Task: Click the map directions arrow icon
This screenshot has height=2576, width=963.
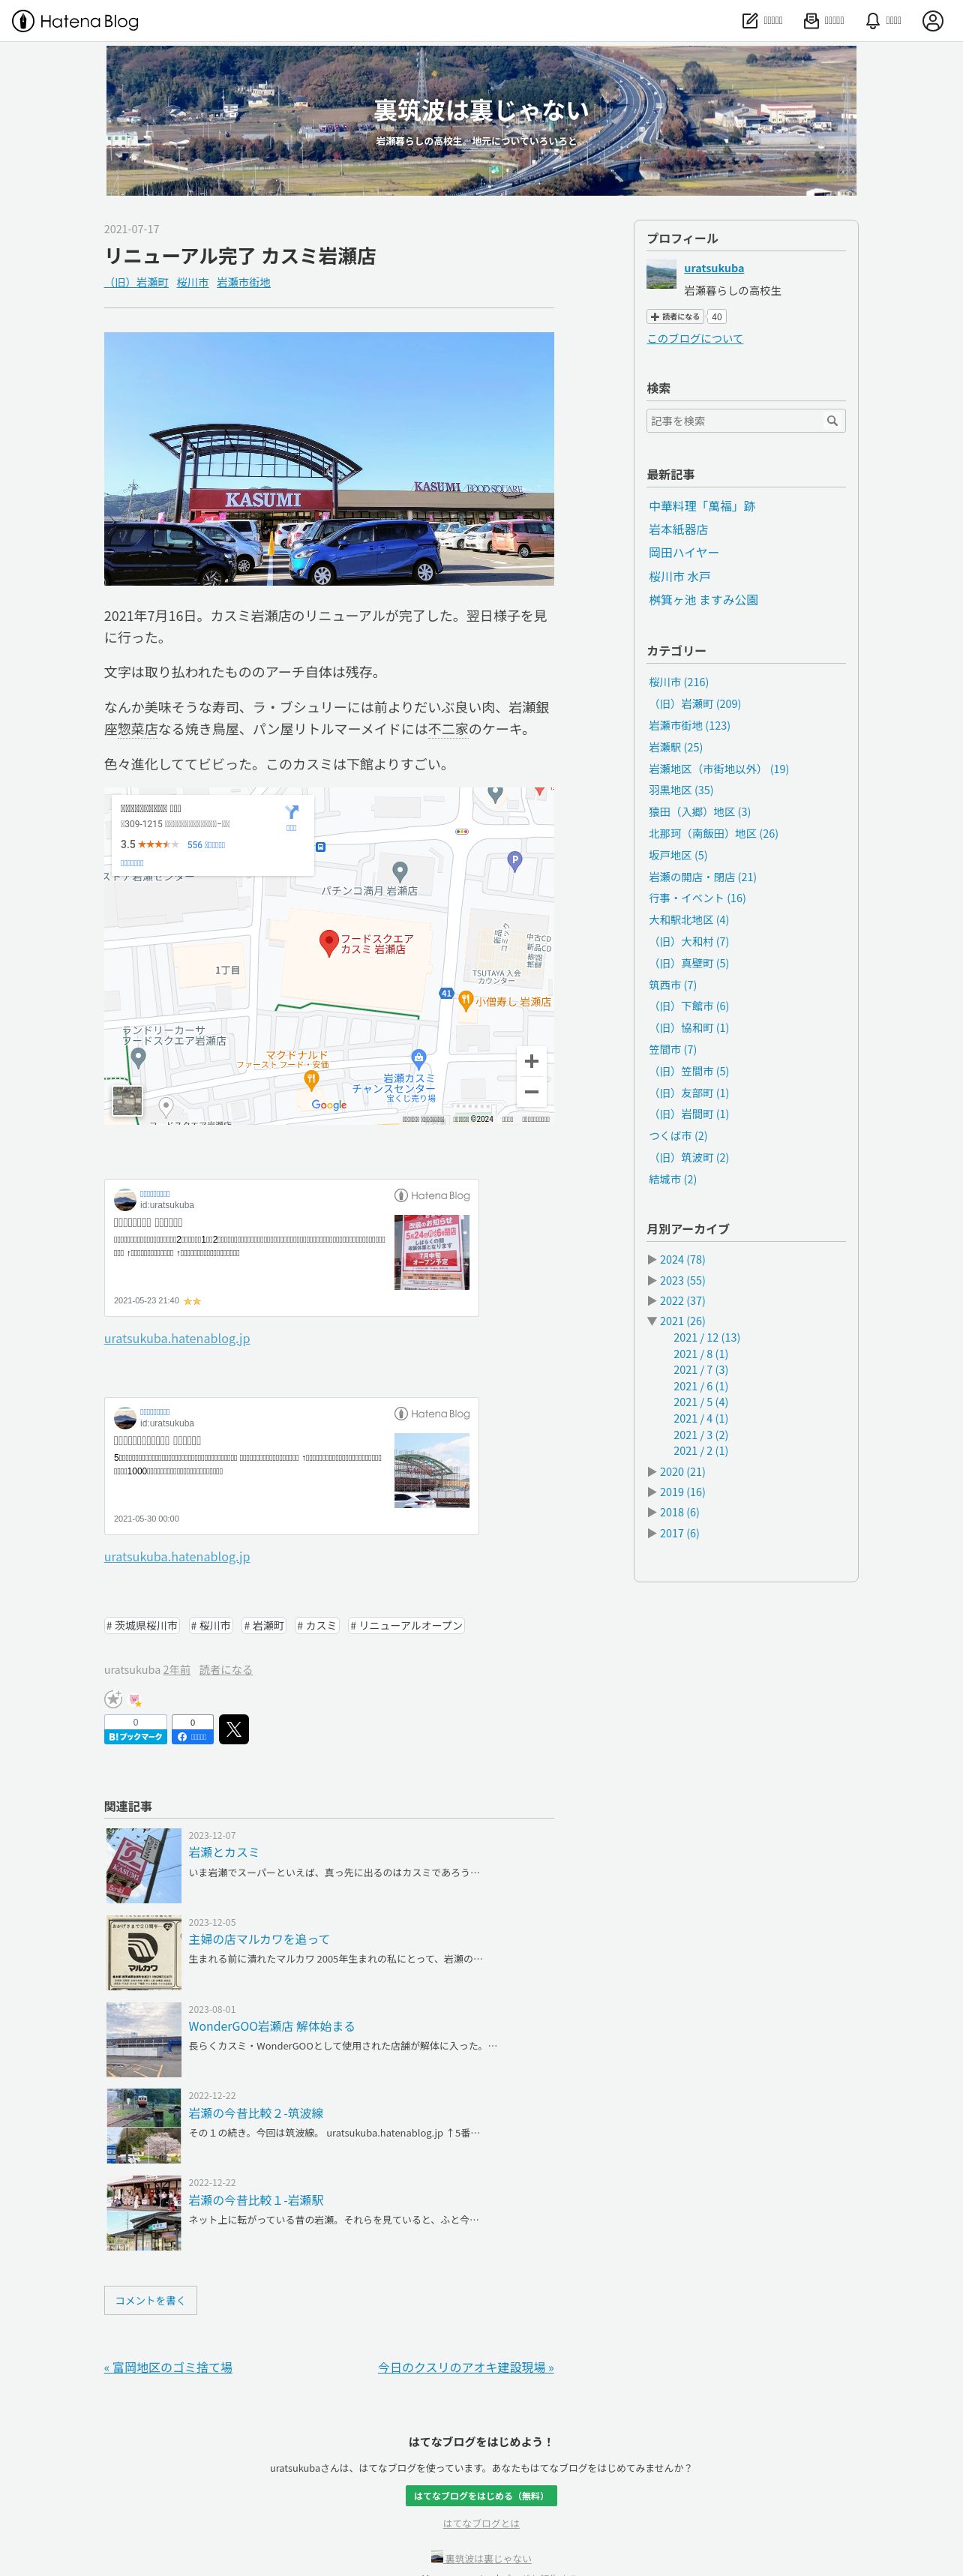Action: click(291, 812)
